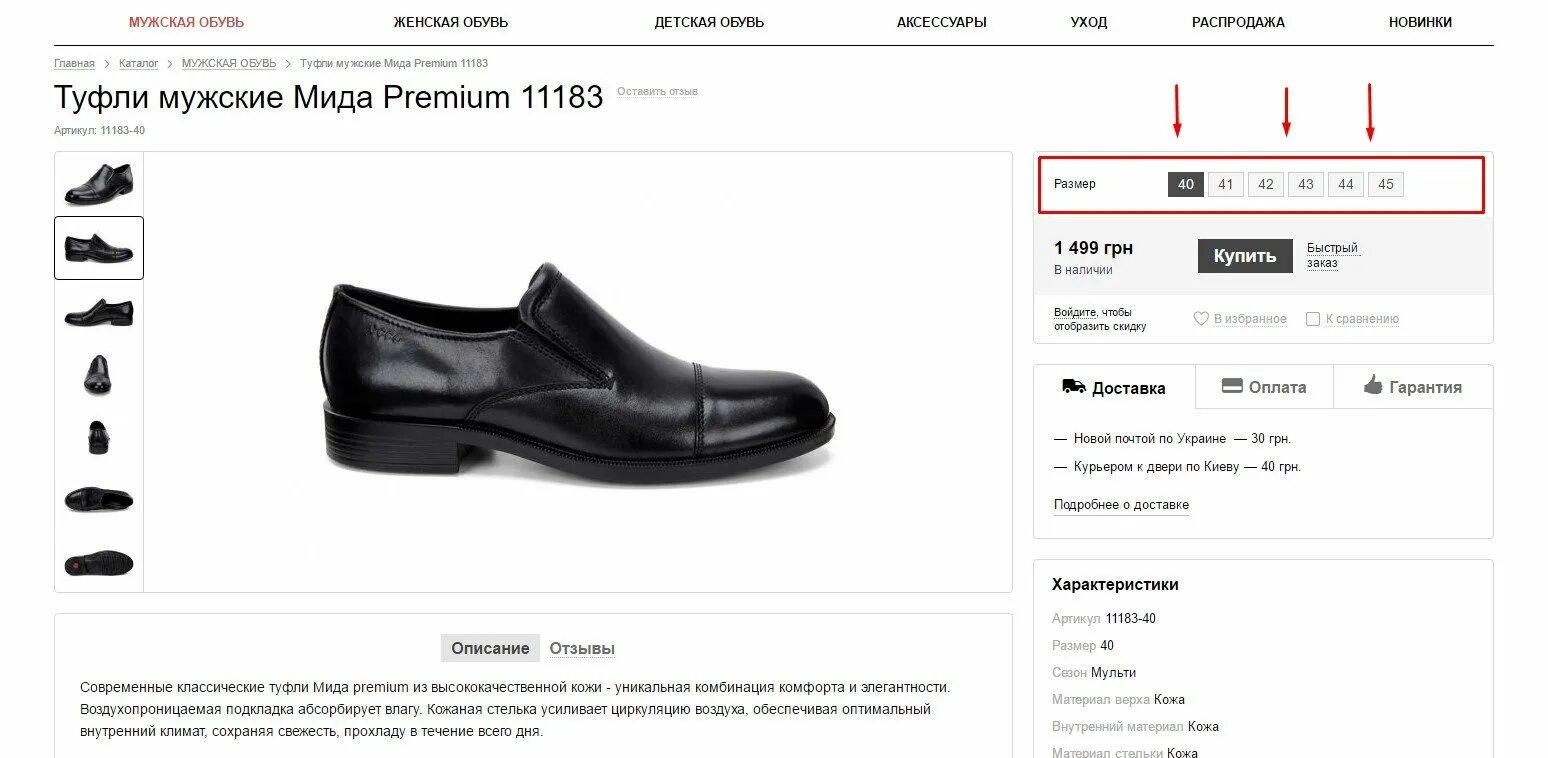Switch to the Гарантия tab
Screen dimensions: 1548x758
[1413, 387]
